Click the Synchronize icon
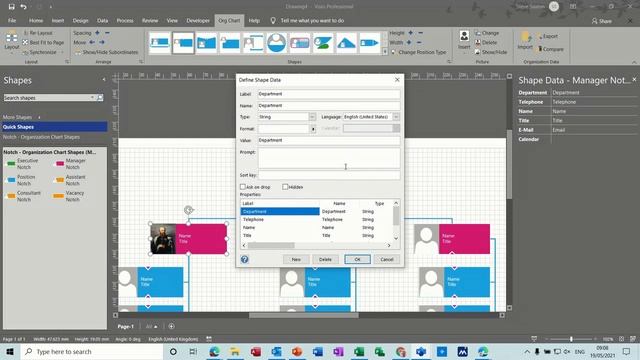The image size is (640, 360). tap(26, 52)
